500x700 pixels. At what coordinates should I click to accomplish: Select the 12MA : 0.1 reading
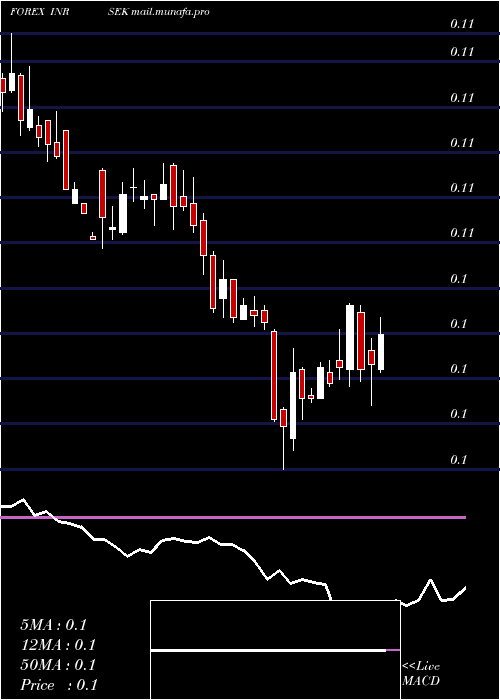coord(58,645)
